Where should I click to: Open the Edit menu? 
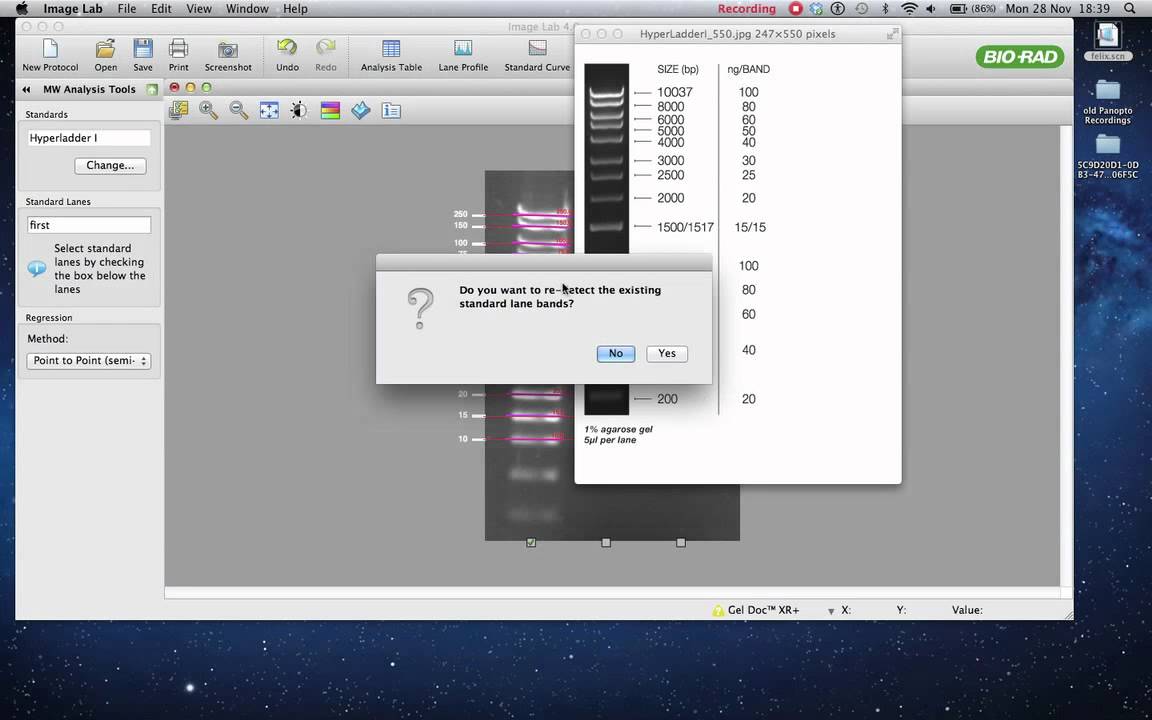click(161, 9)
